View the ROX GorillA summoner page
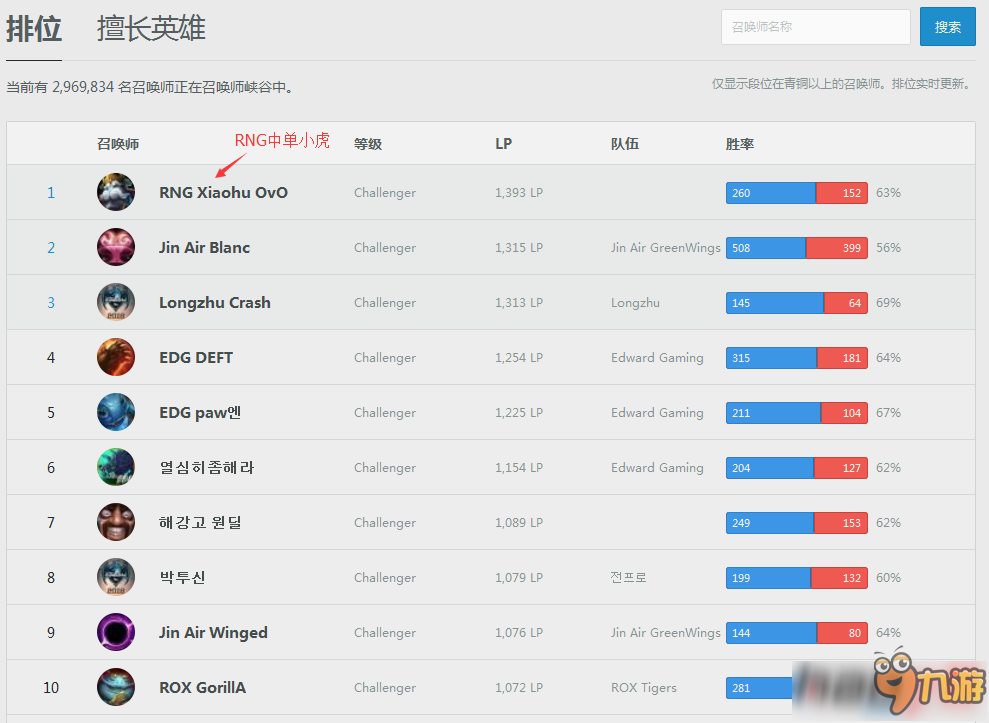The width and height of the screenshot is (989, 723). tap(202, 688)
